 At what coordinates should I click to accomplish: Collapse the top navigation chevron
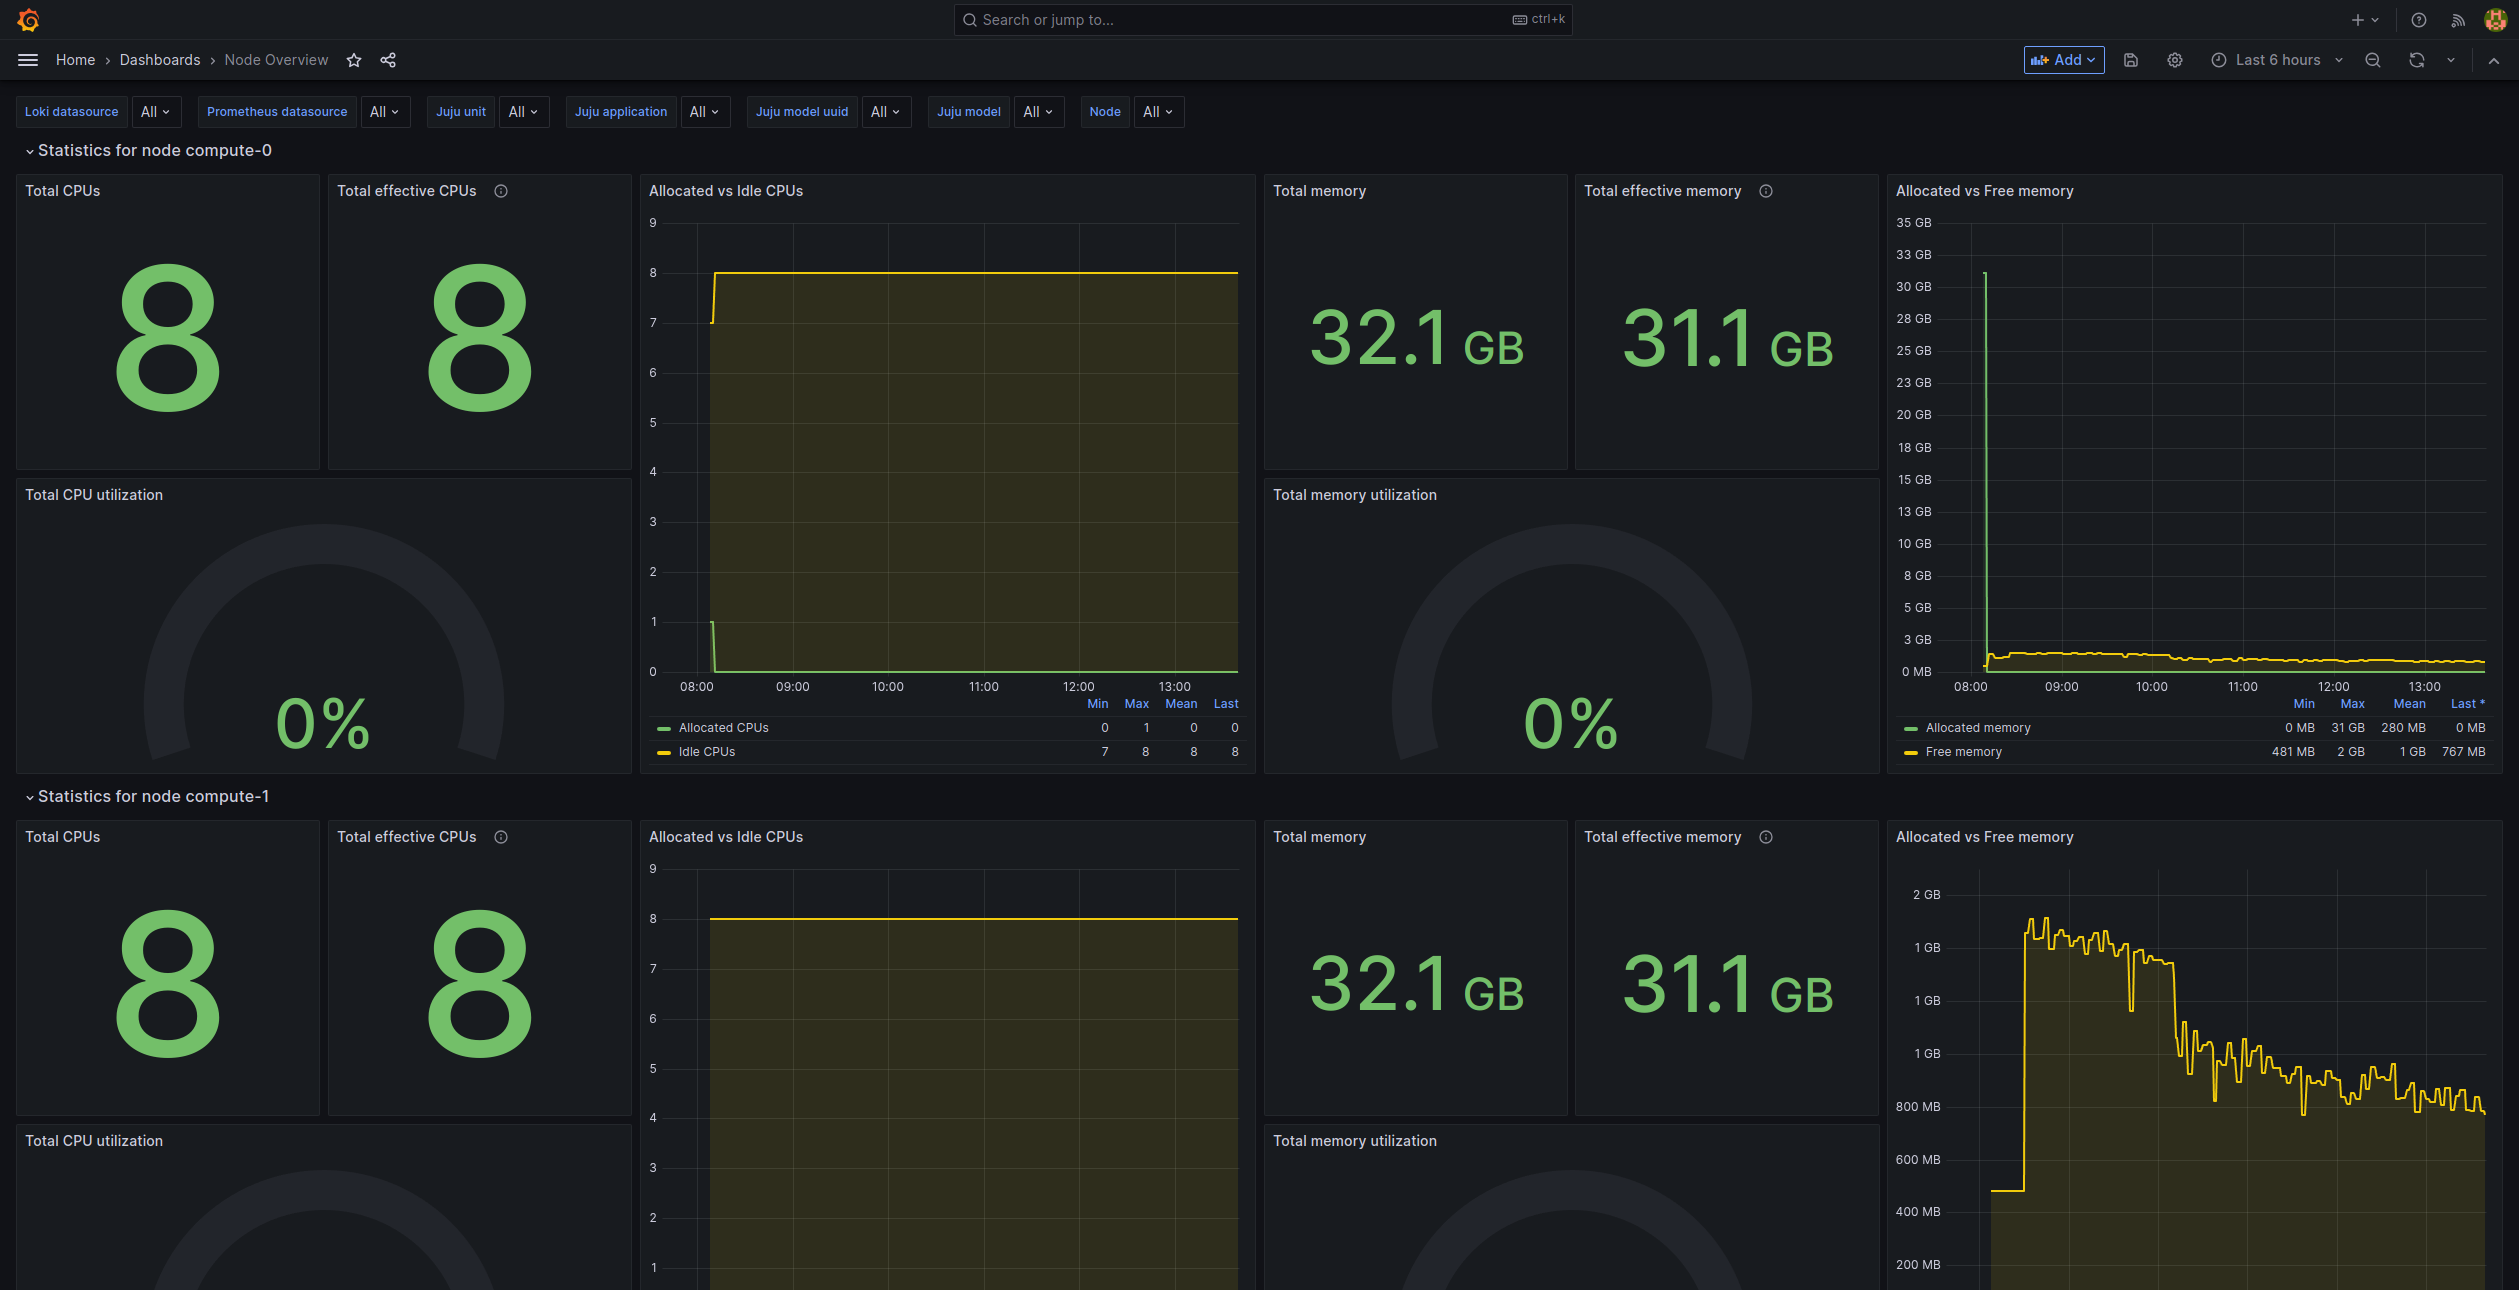click(2494, 60)
